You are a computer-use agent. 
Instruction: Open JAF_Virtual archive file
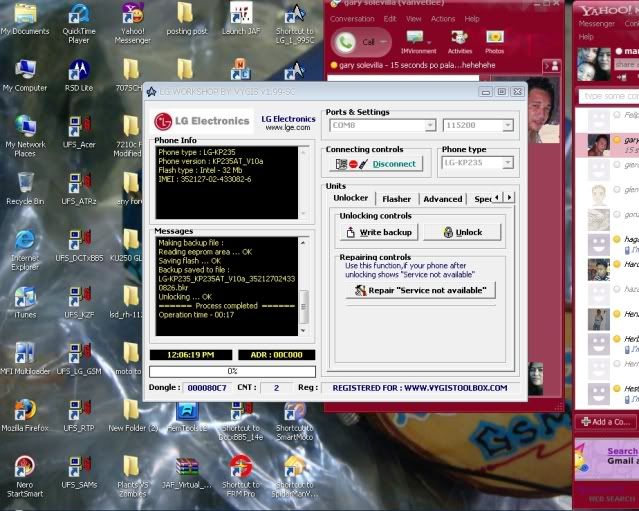pos(187,472)
